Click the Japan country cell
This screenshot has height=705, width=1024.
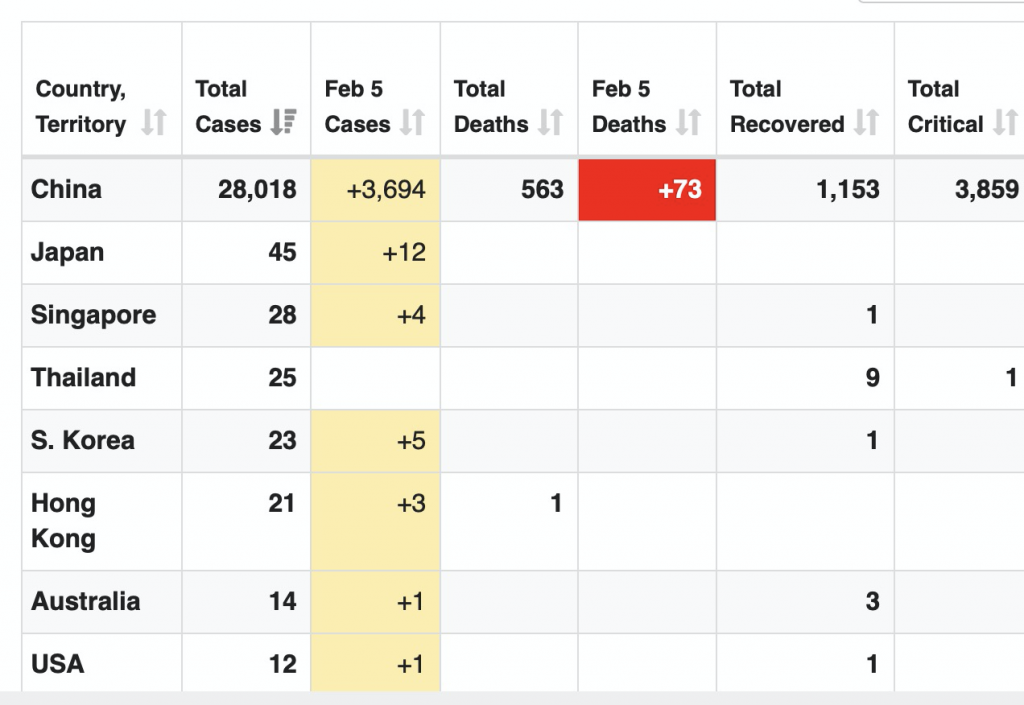point(67,252)
